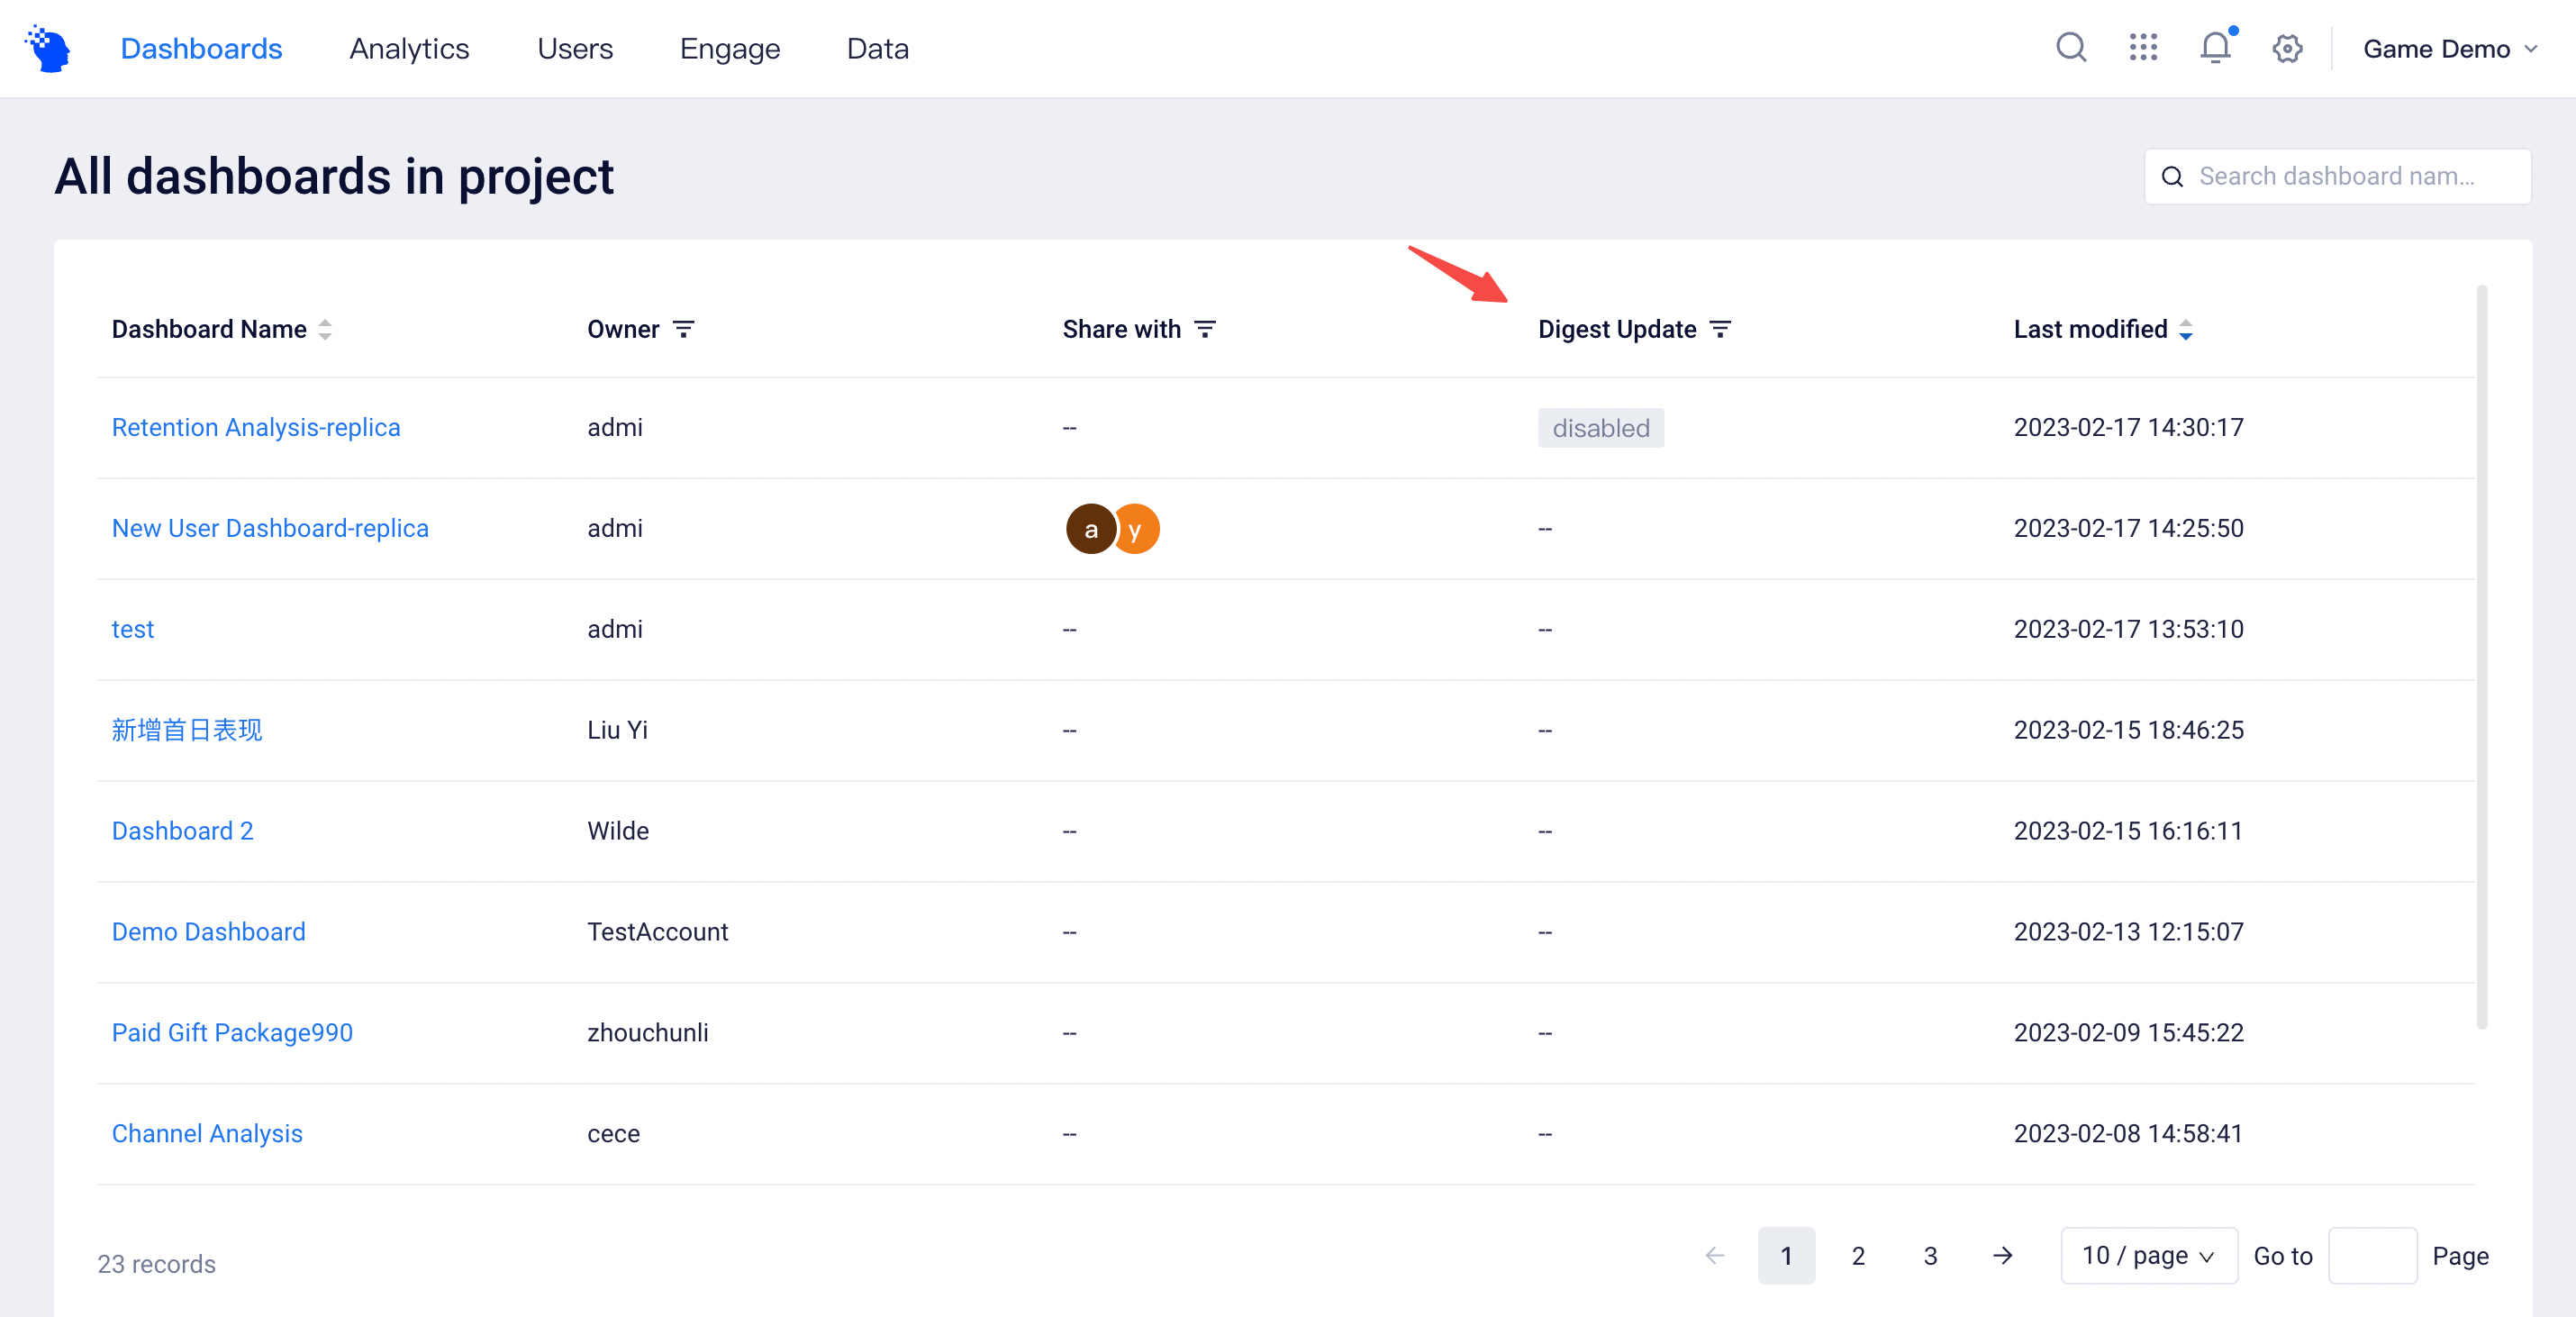
Task: Open the Retention Analysis-replica dashboard
Action: 256,427
